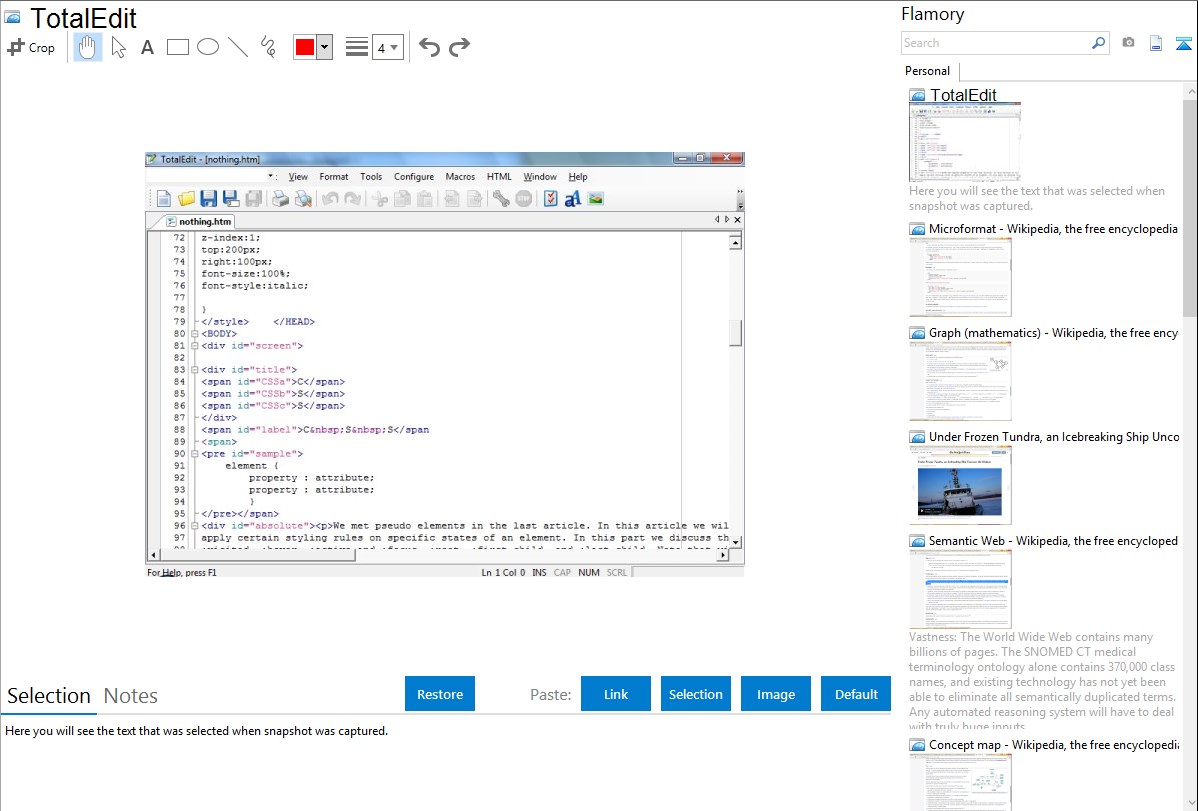Redo the last undone action

click(459, 47)
